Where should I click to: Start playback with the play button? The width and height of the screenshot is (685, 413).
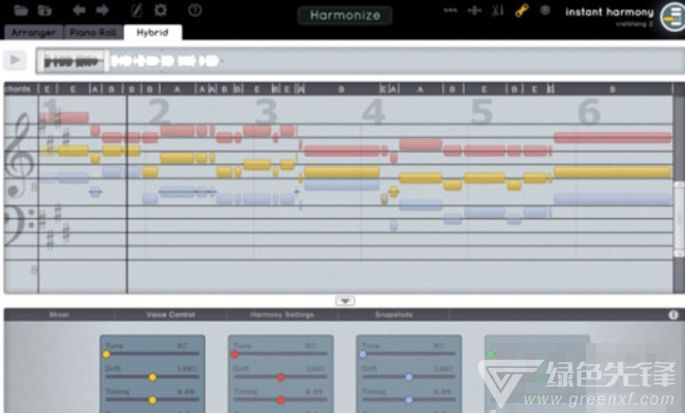(x=15, y=60)
